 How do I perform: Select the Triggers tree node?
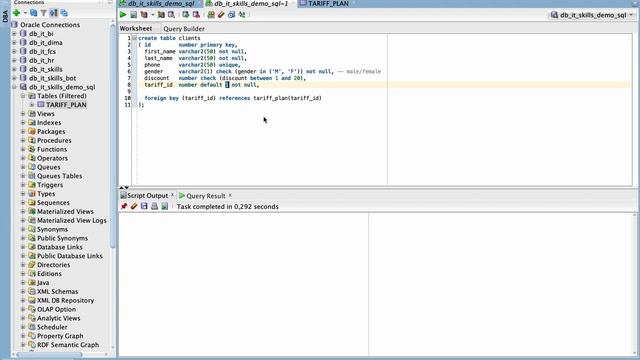pos(50,185)
